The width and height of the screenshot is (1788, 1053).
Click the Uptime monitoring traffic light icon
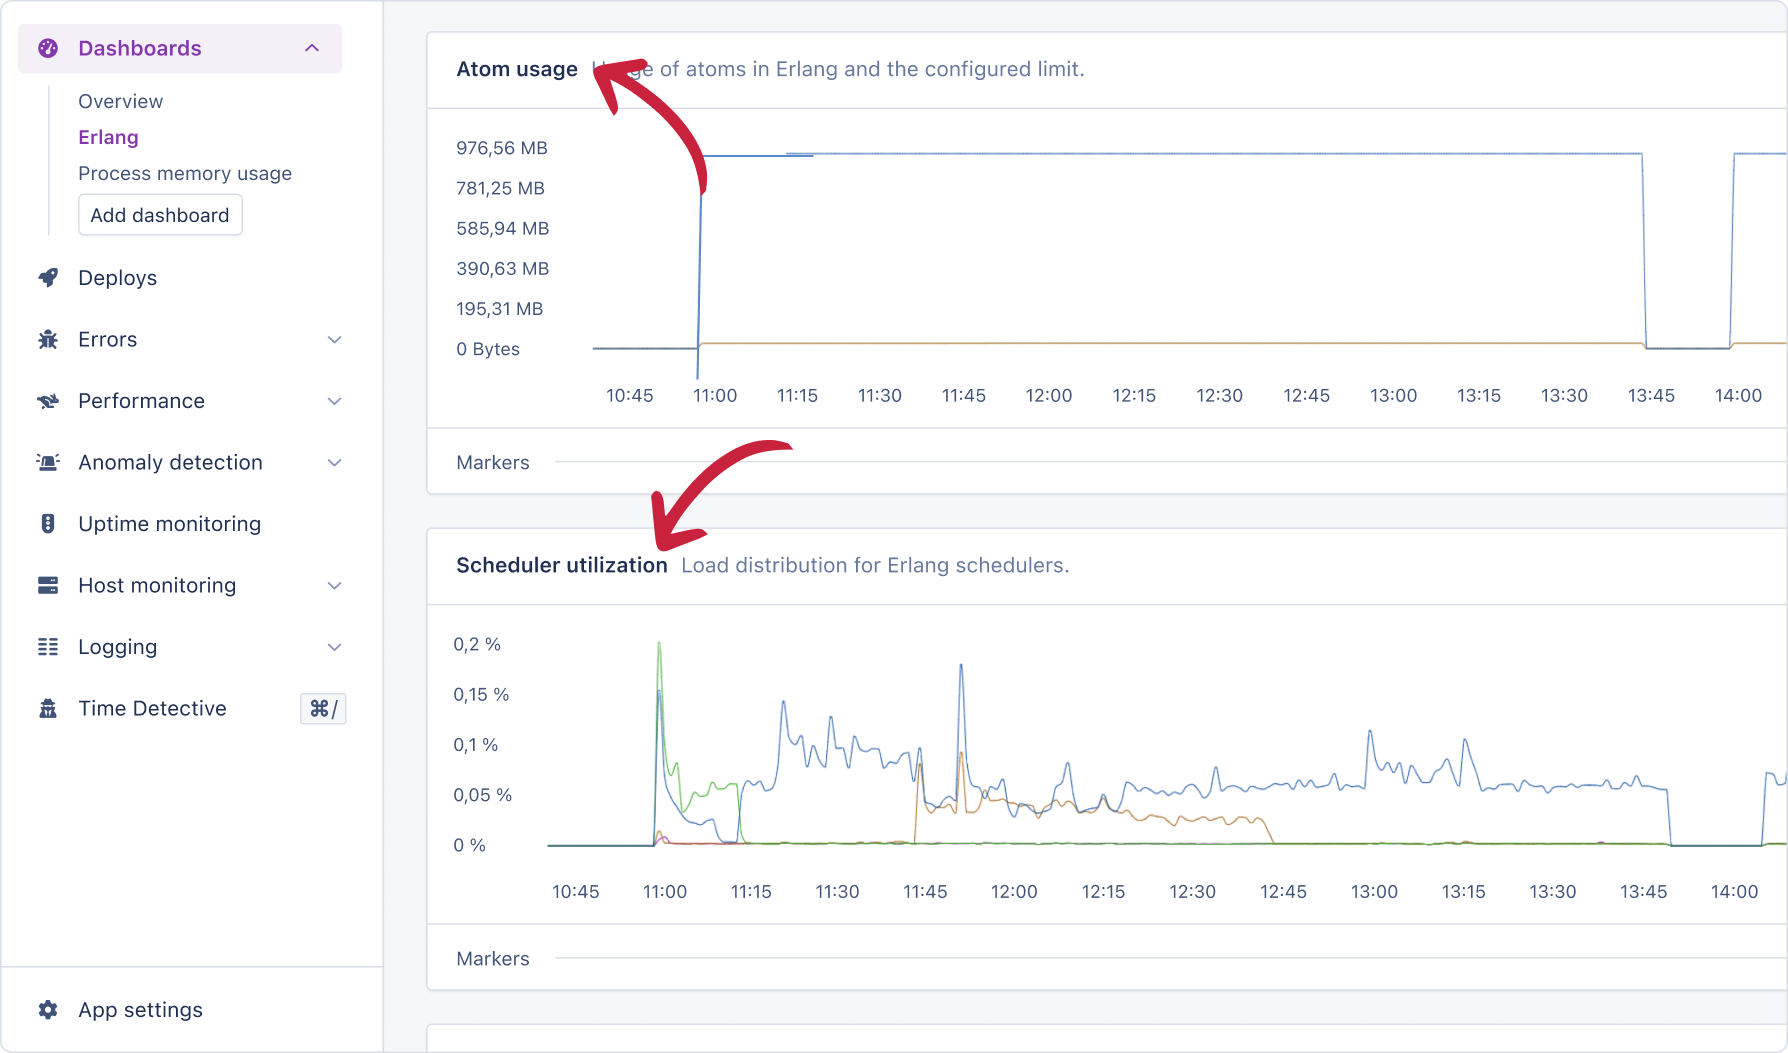(x=48, y=524)
